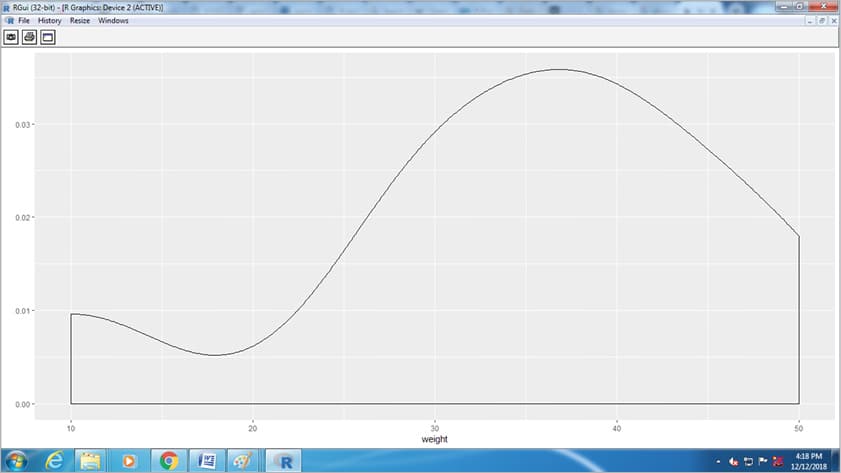Click the return focus to console icon
The image size is (841, 473).
pyautogui.click(x=47, y=37)
